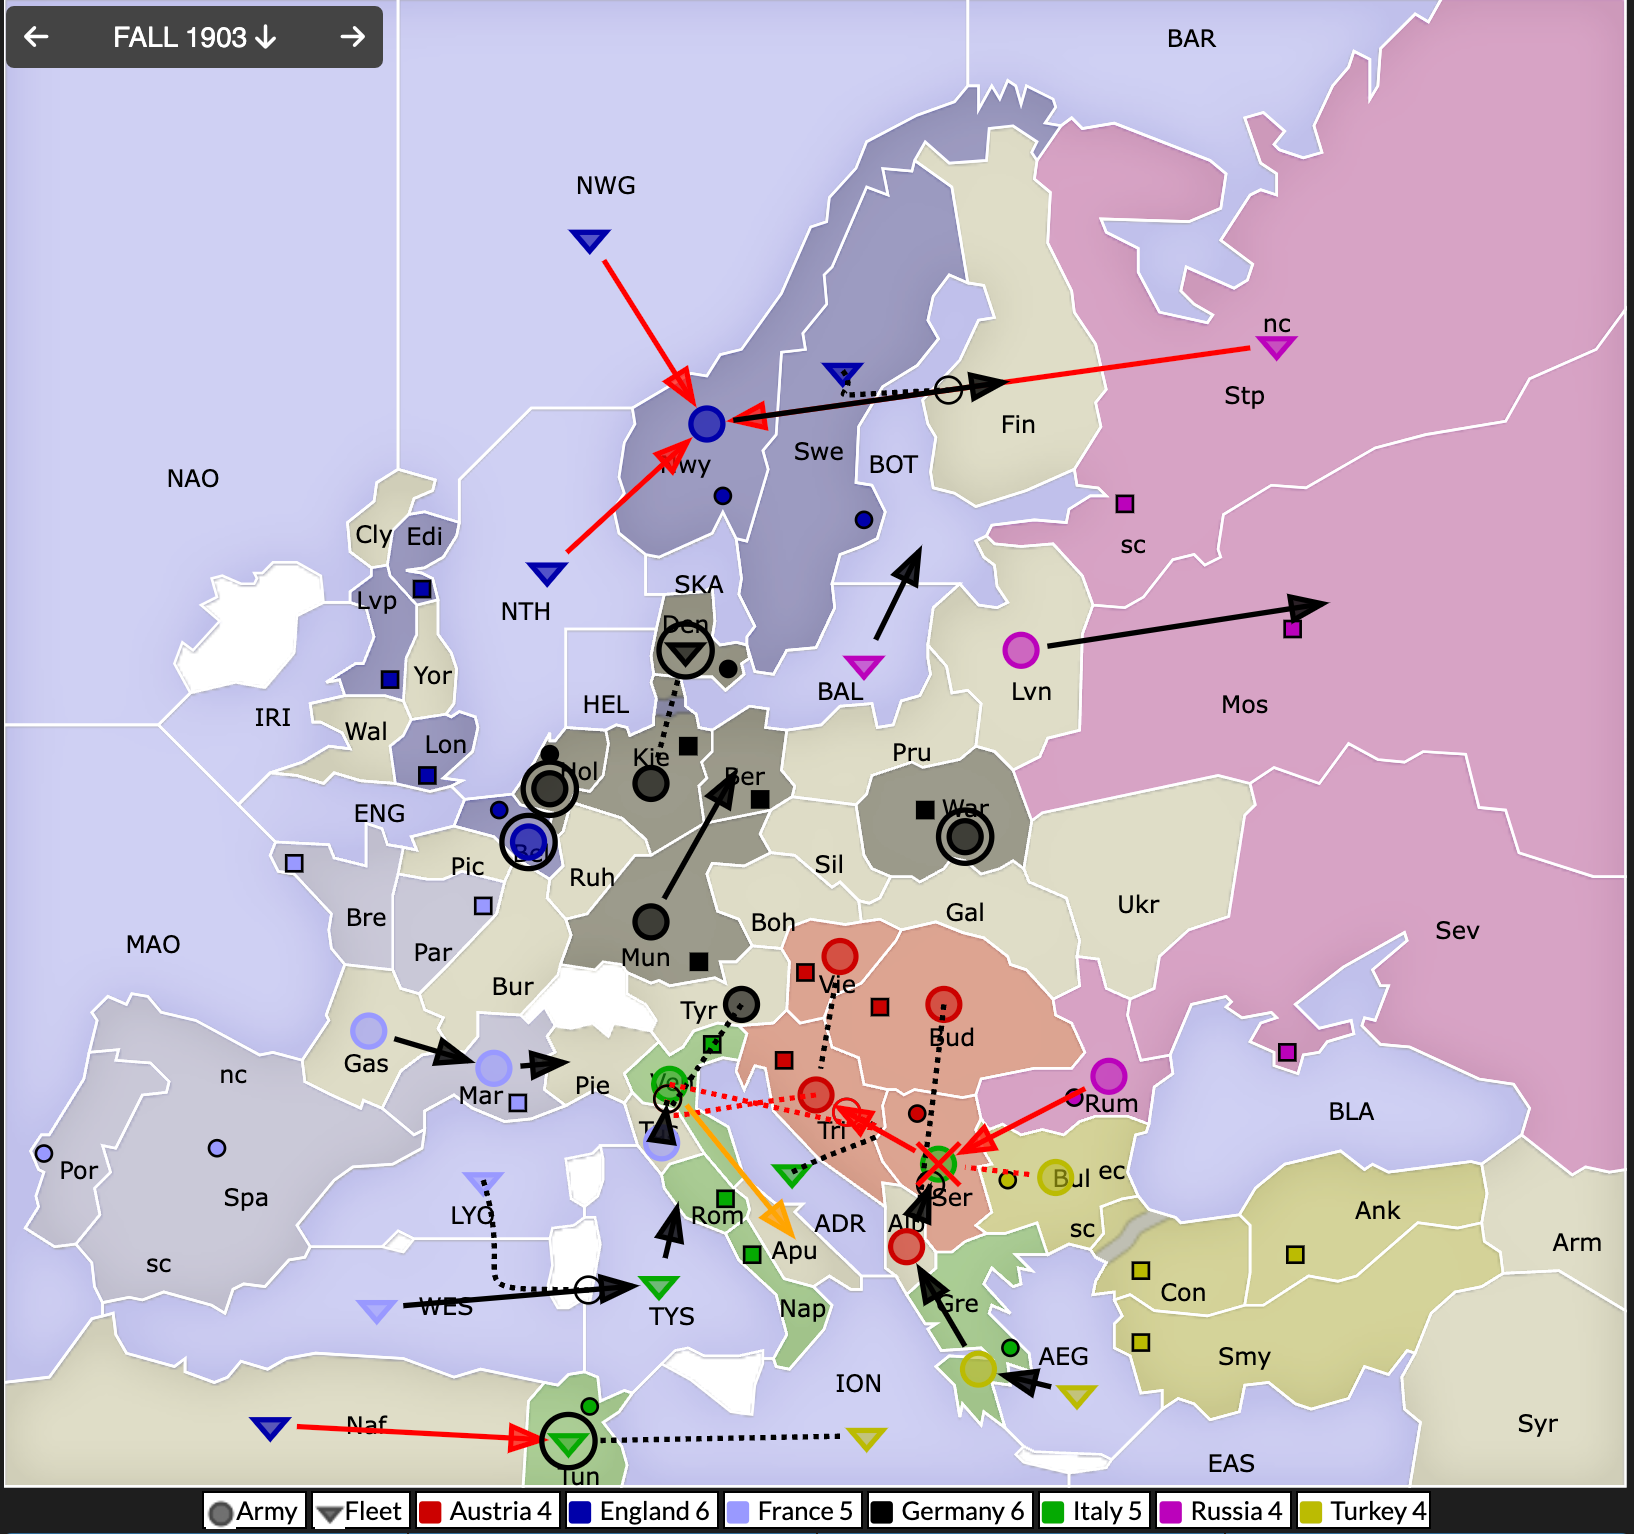This screenshot has height=1534, width=1634.
Task: Click the England 6 legend entry
Action: 639,1511
